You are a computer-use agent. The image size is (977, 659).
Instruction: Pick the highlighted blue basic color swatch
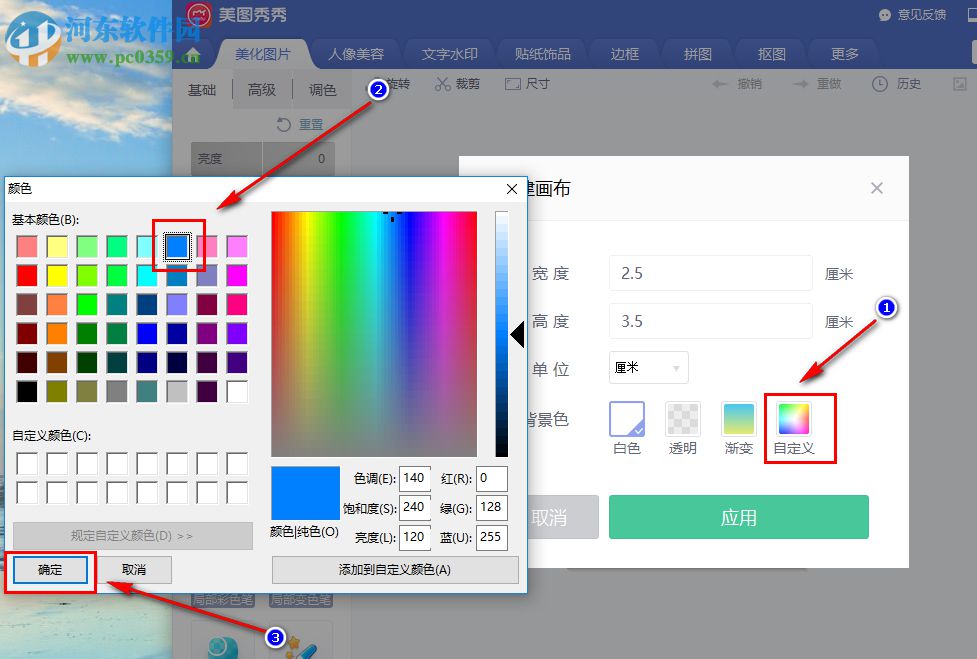(x=177, y=245)
